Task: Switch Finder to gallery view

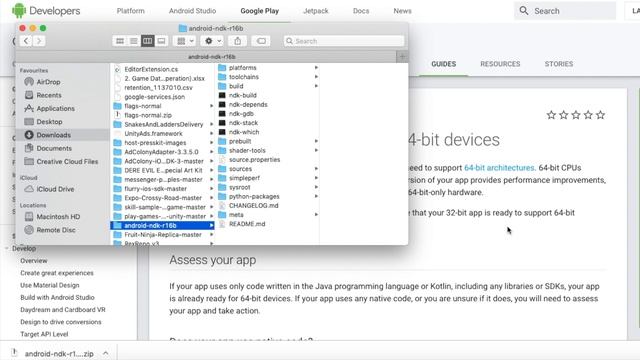Action: point(161,41)
